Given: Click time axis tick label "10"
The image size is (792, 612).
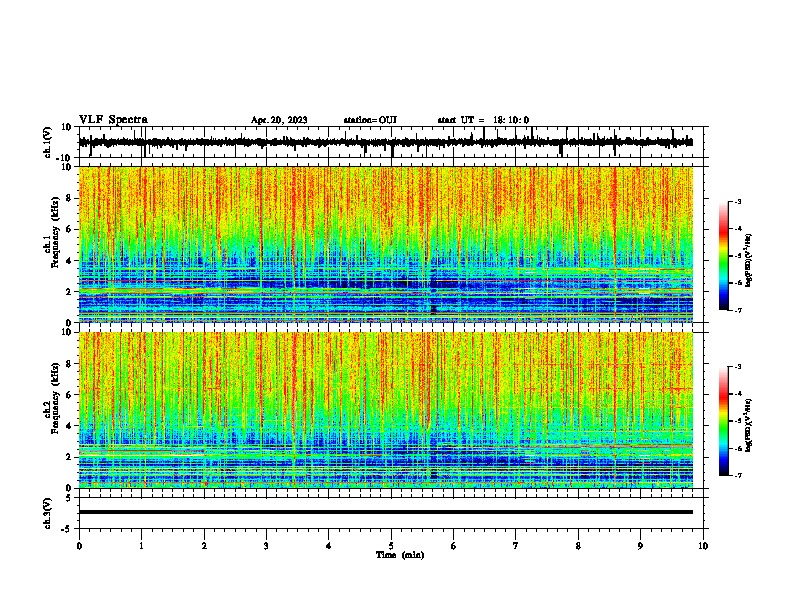Looking at the screenshot, I should (703, 546).
